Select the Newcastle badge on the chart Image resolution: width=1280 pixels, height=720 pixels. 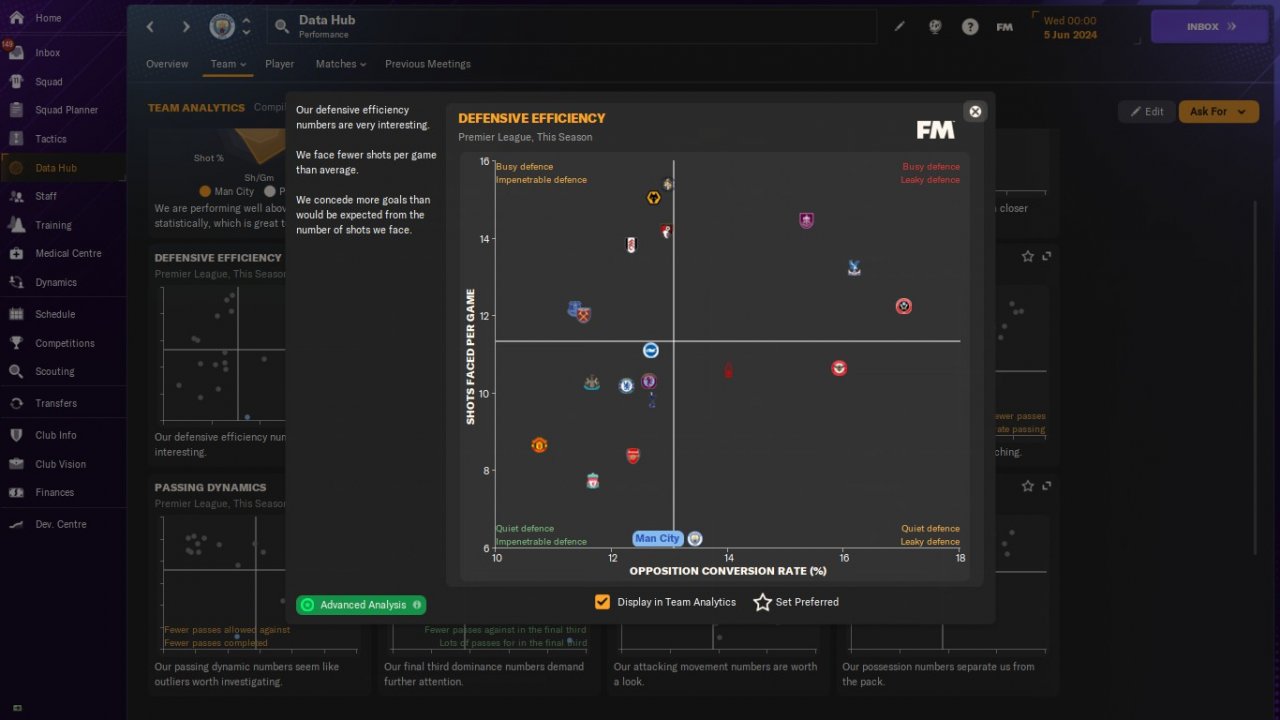click(x=591, y=382)
